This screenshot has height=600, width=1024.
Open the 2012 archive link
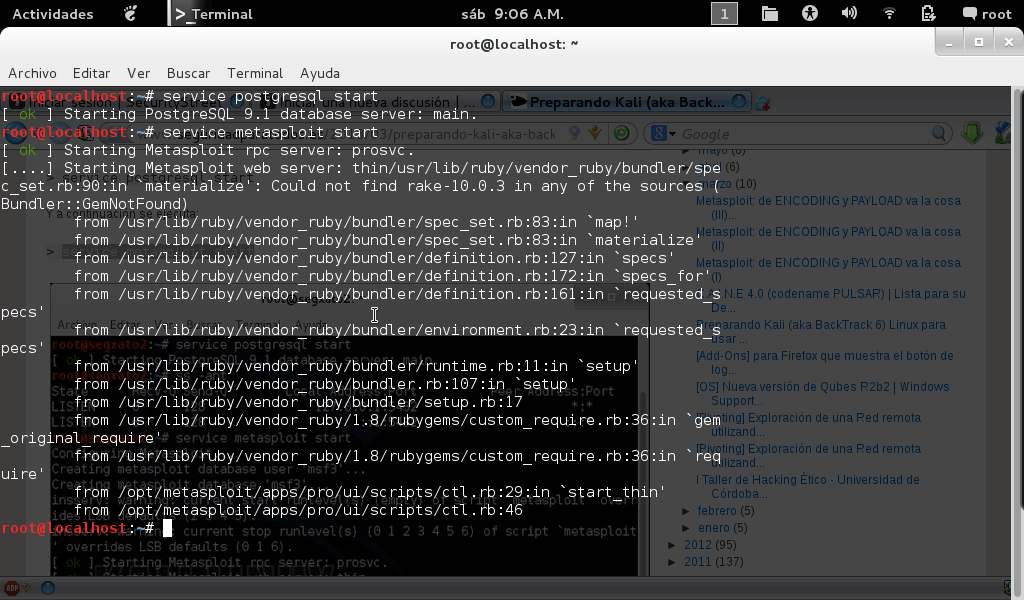[697, 545]
